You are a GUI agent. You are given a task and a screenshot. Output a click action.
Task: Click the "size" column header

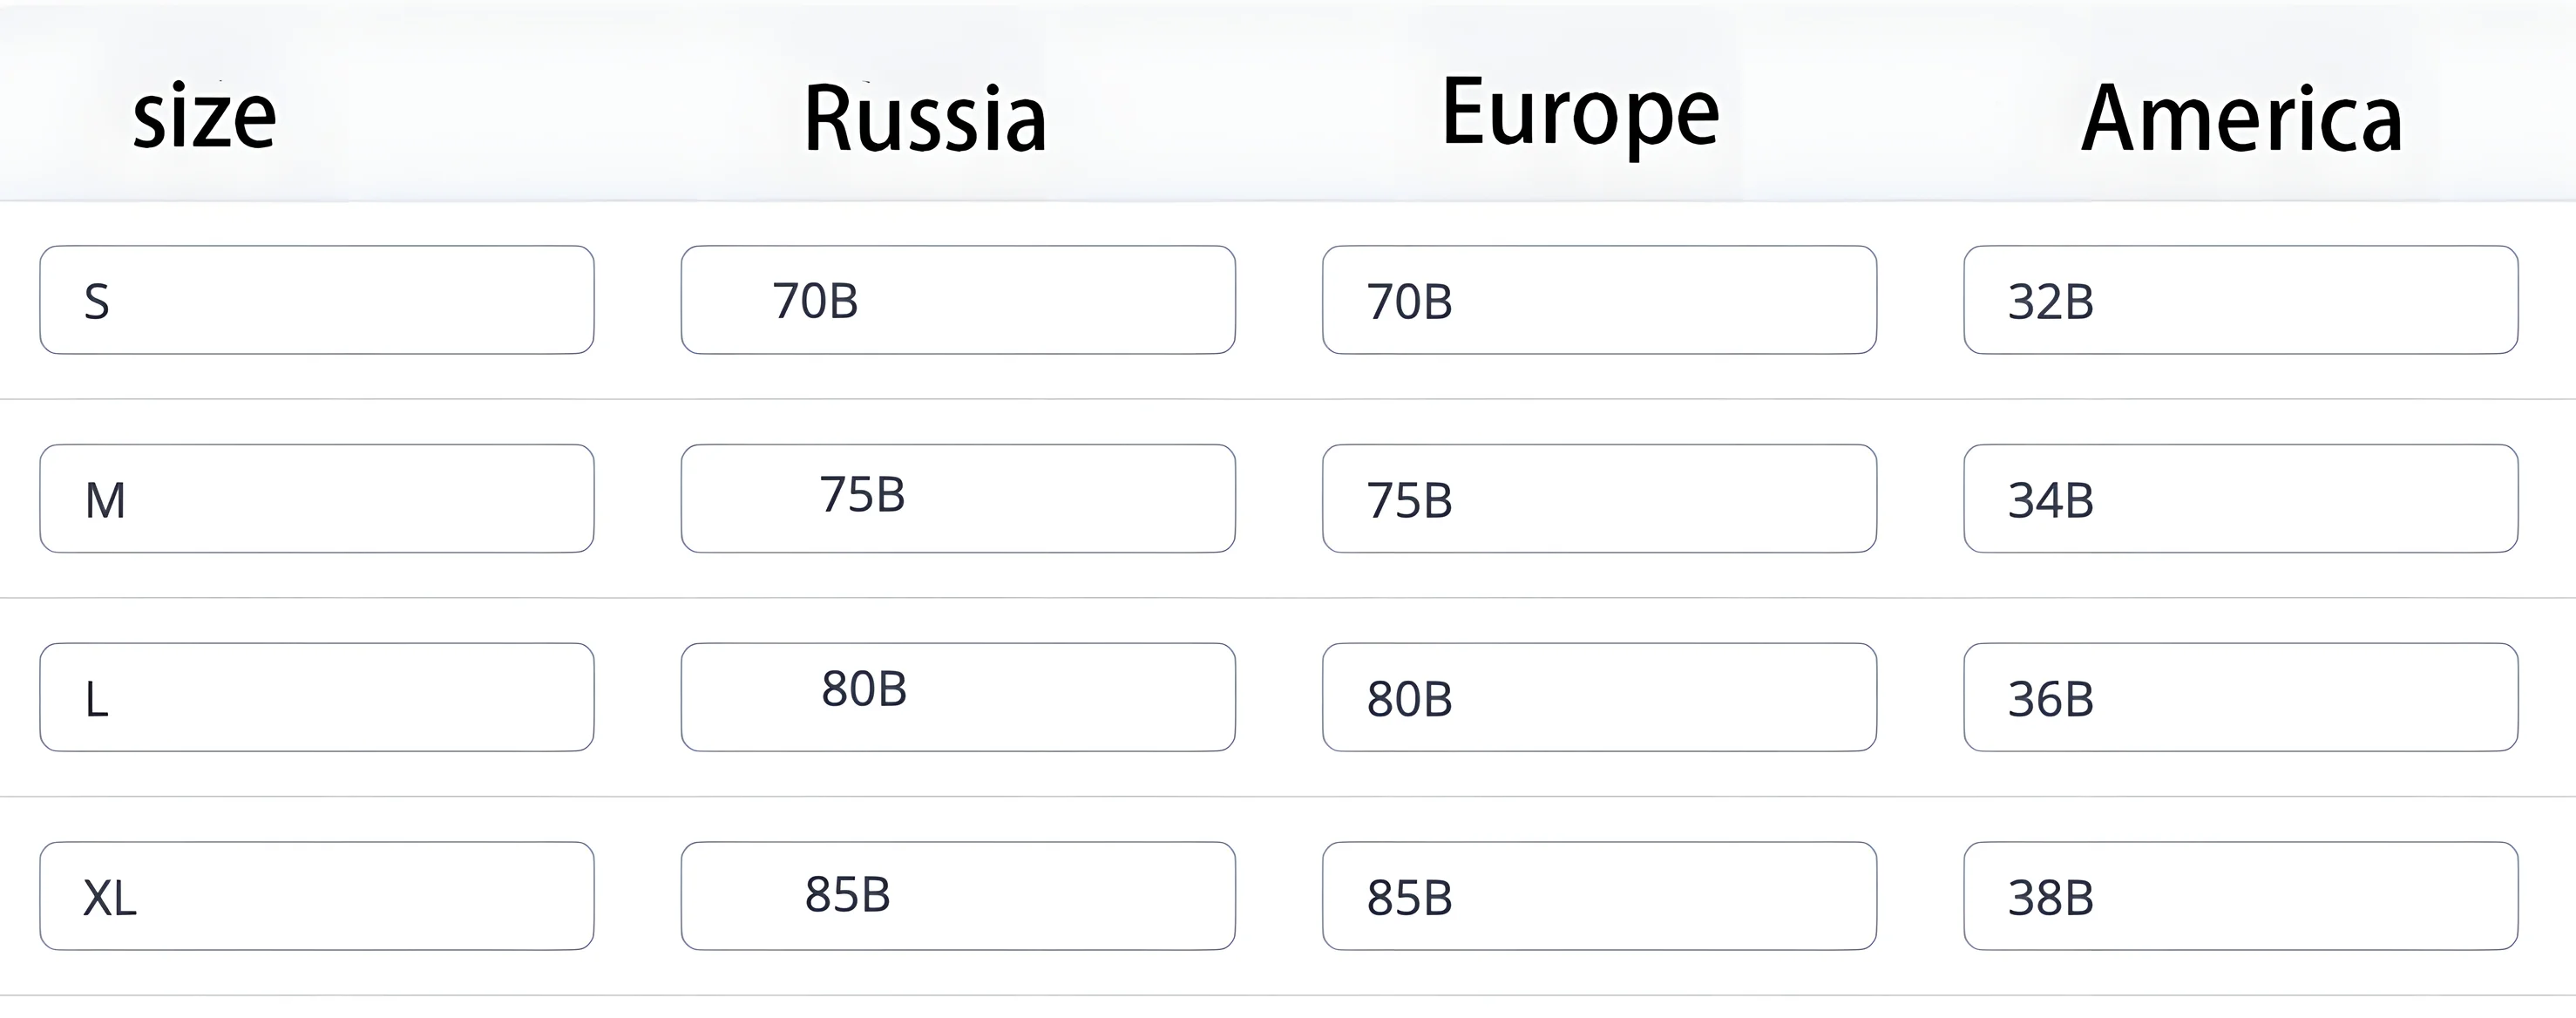coord(204,117)
